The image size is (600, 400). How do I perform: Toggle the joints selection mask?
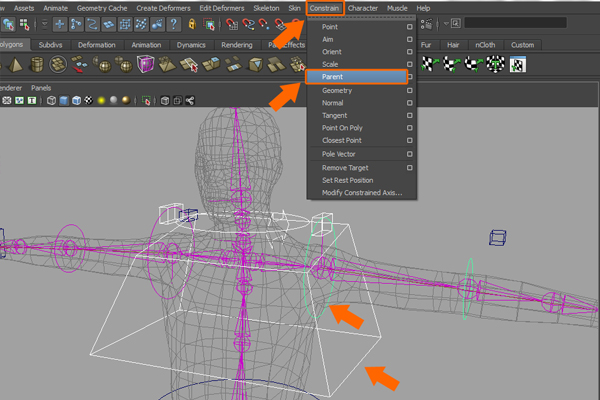tap(76, 24)
